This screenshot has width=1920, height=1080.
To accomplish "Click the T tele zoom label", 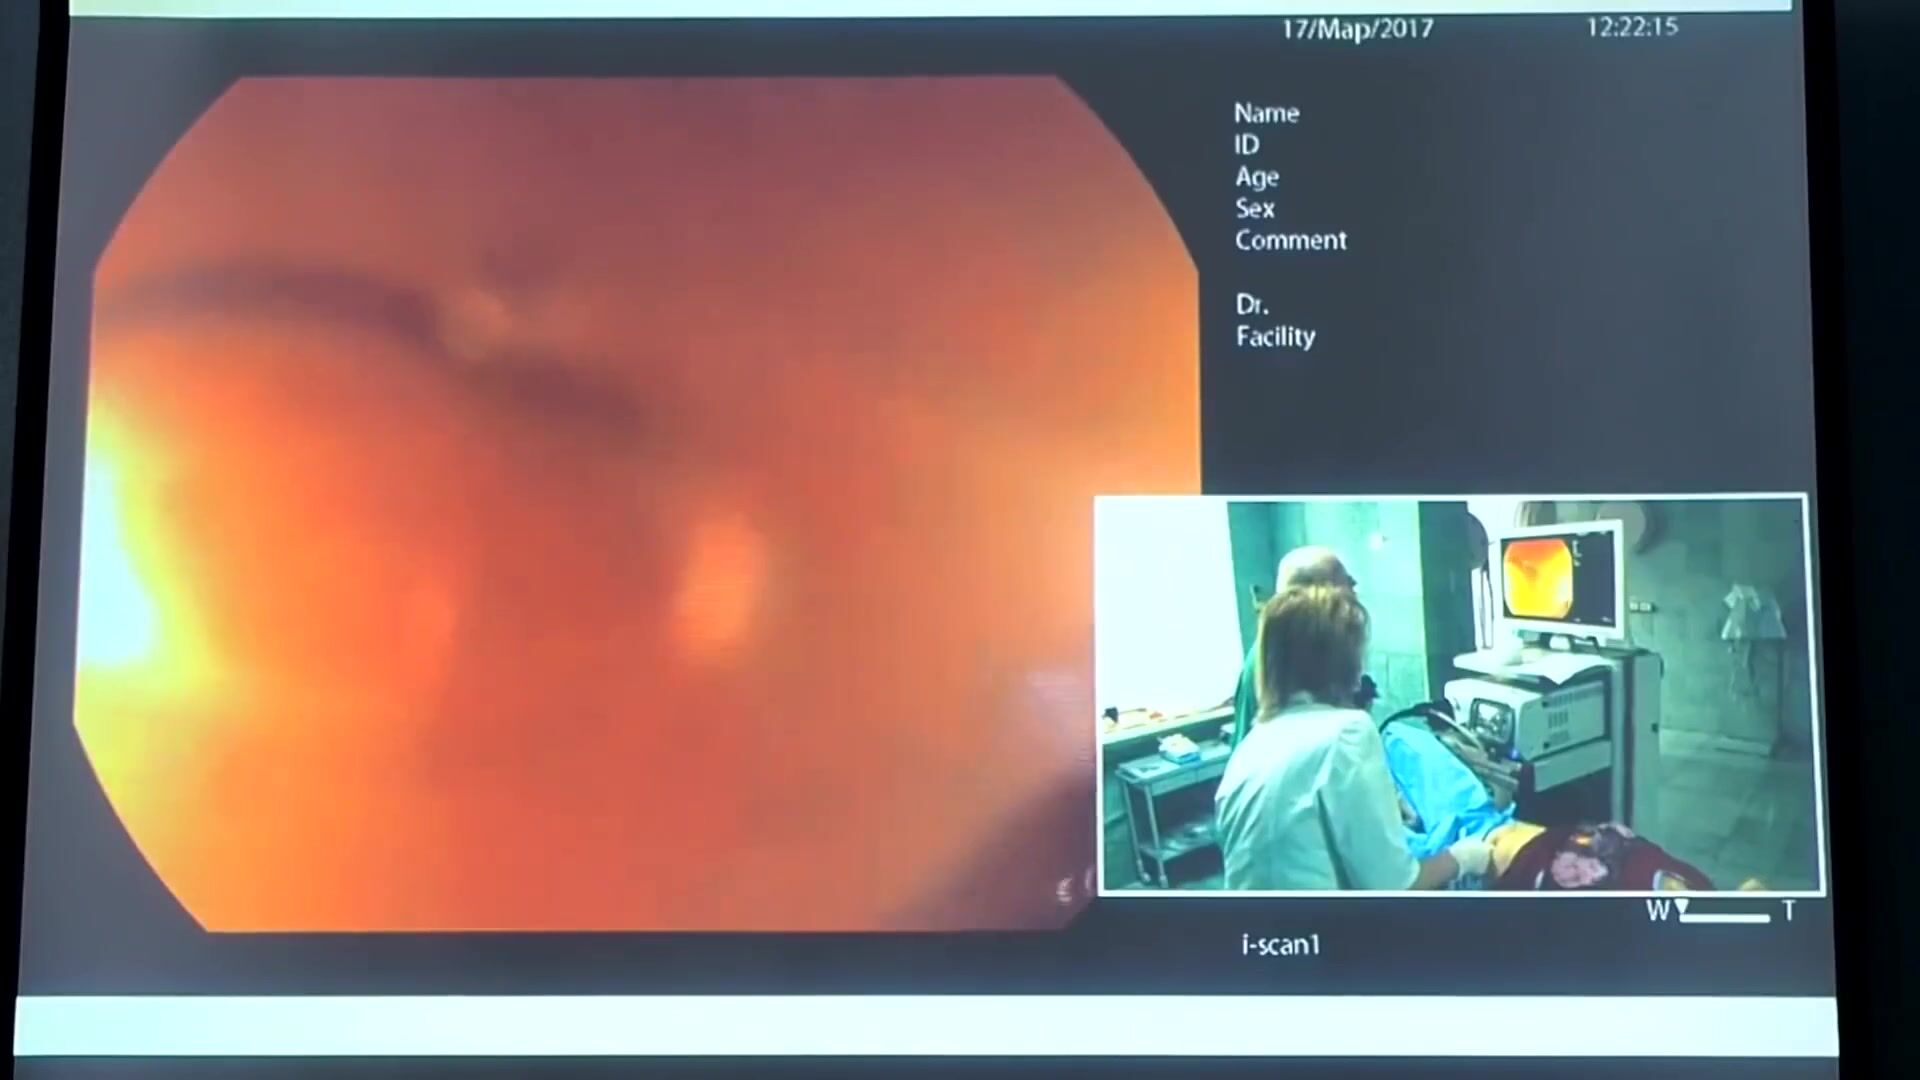I will (x=1789, y=911).
